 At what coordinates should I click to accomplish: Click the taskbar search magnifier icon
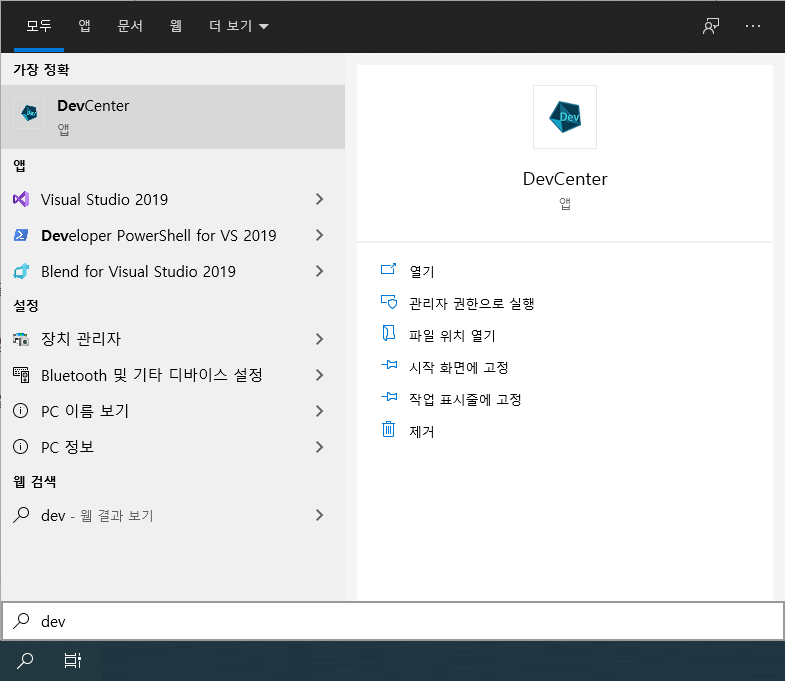[25, 661]
